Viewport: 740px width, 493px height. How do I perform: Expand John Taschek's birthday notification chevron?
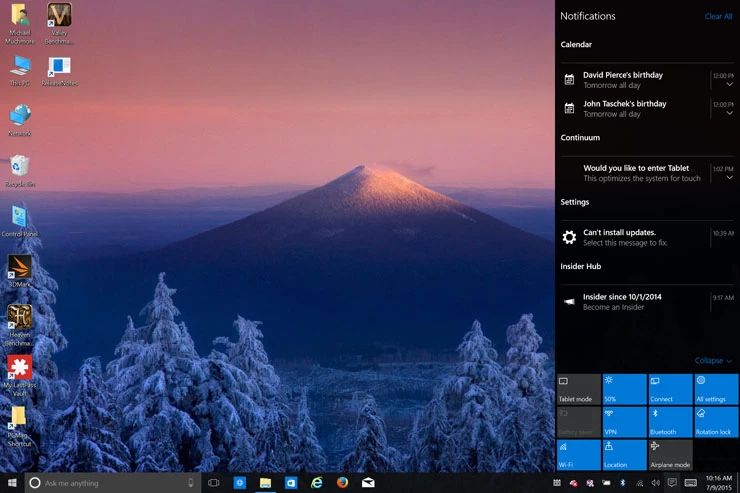point(730,113)
